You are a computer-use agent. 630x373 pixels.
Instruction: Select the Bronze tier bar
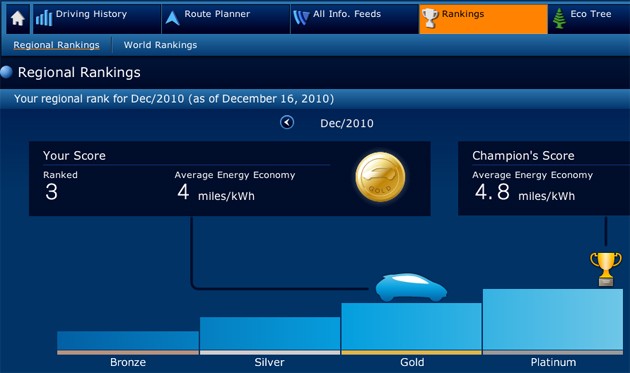pos(128,342)
